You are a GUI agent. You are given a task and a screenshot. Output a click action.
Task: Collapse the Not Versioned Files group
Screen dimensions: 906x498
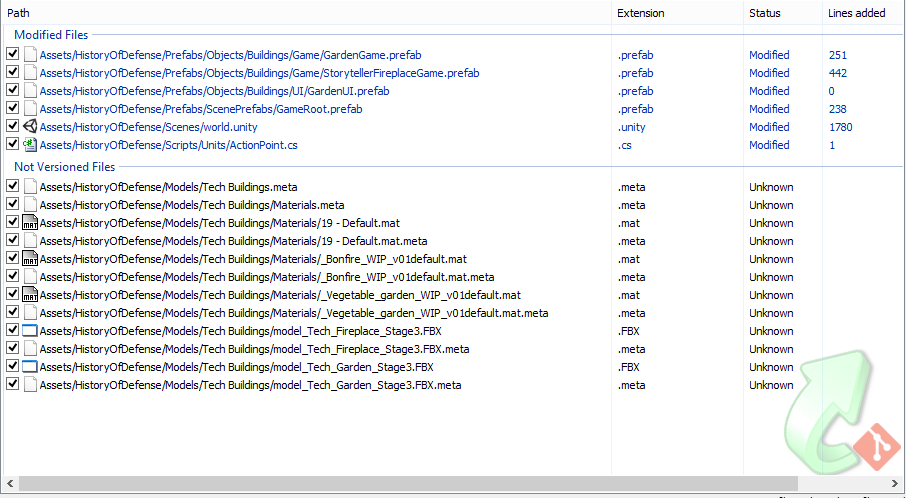64,167
